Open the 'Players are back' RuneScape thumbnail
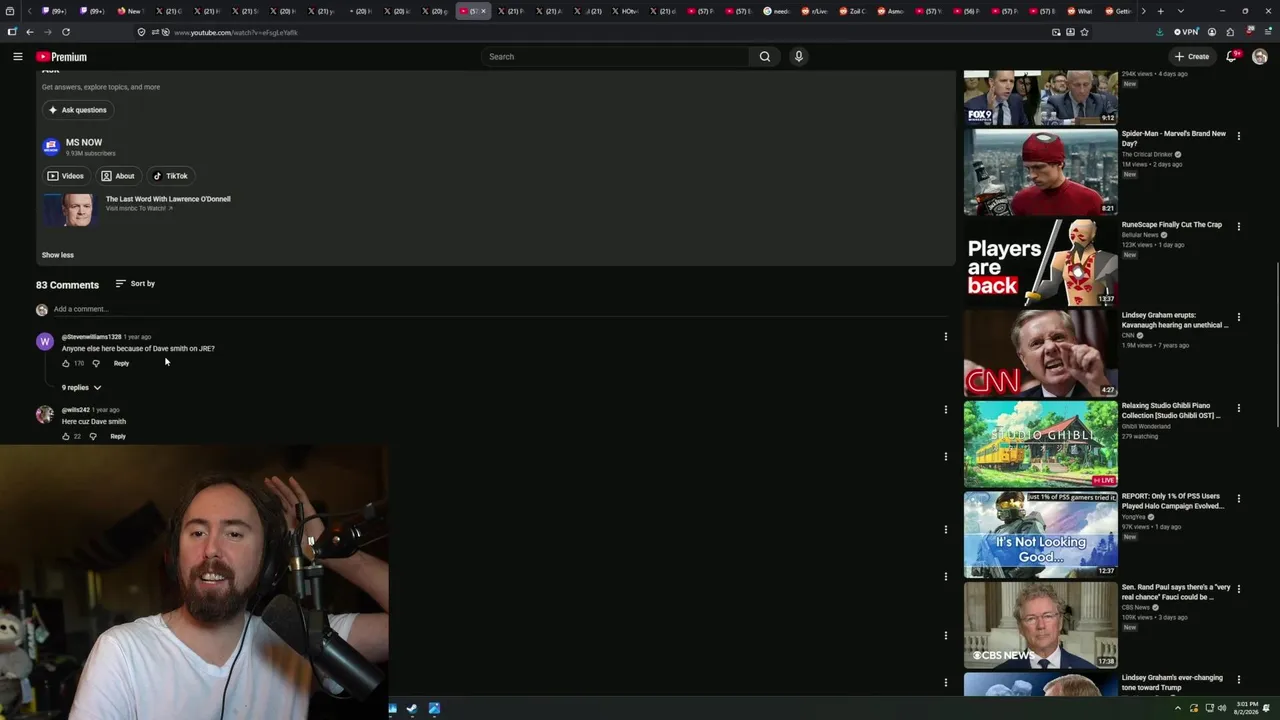 pyautogui.click(x=1040, y=263)
